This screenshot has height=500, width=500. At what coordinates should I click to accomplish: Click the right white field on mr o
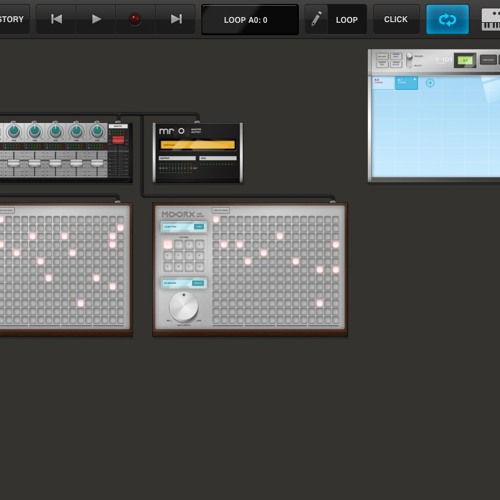pos(218,158)
